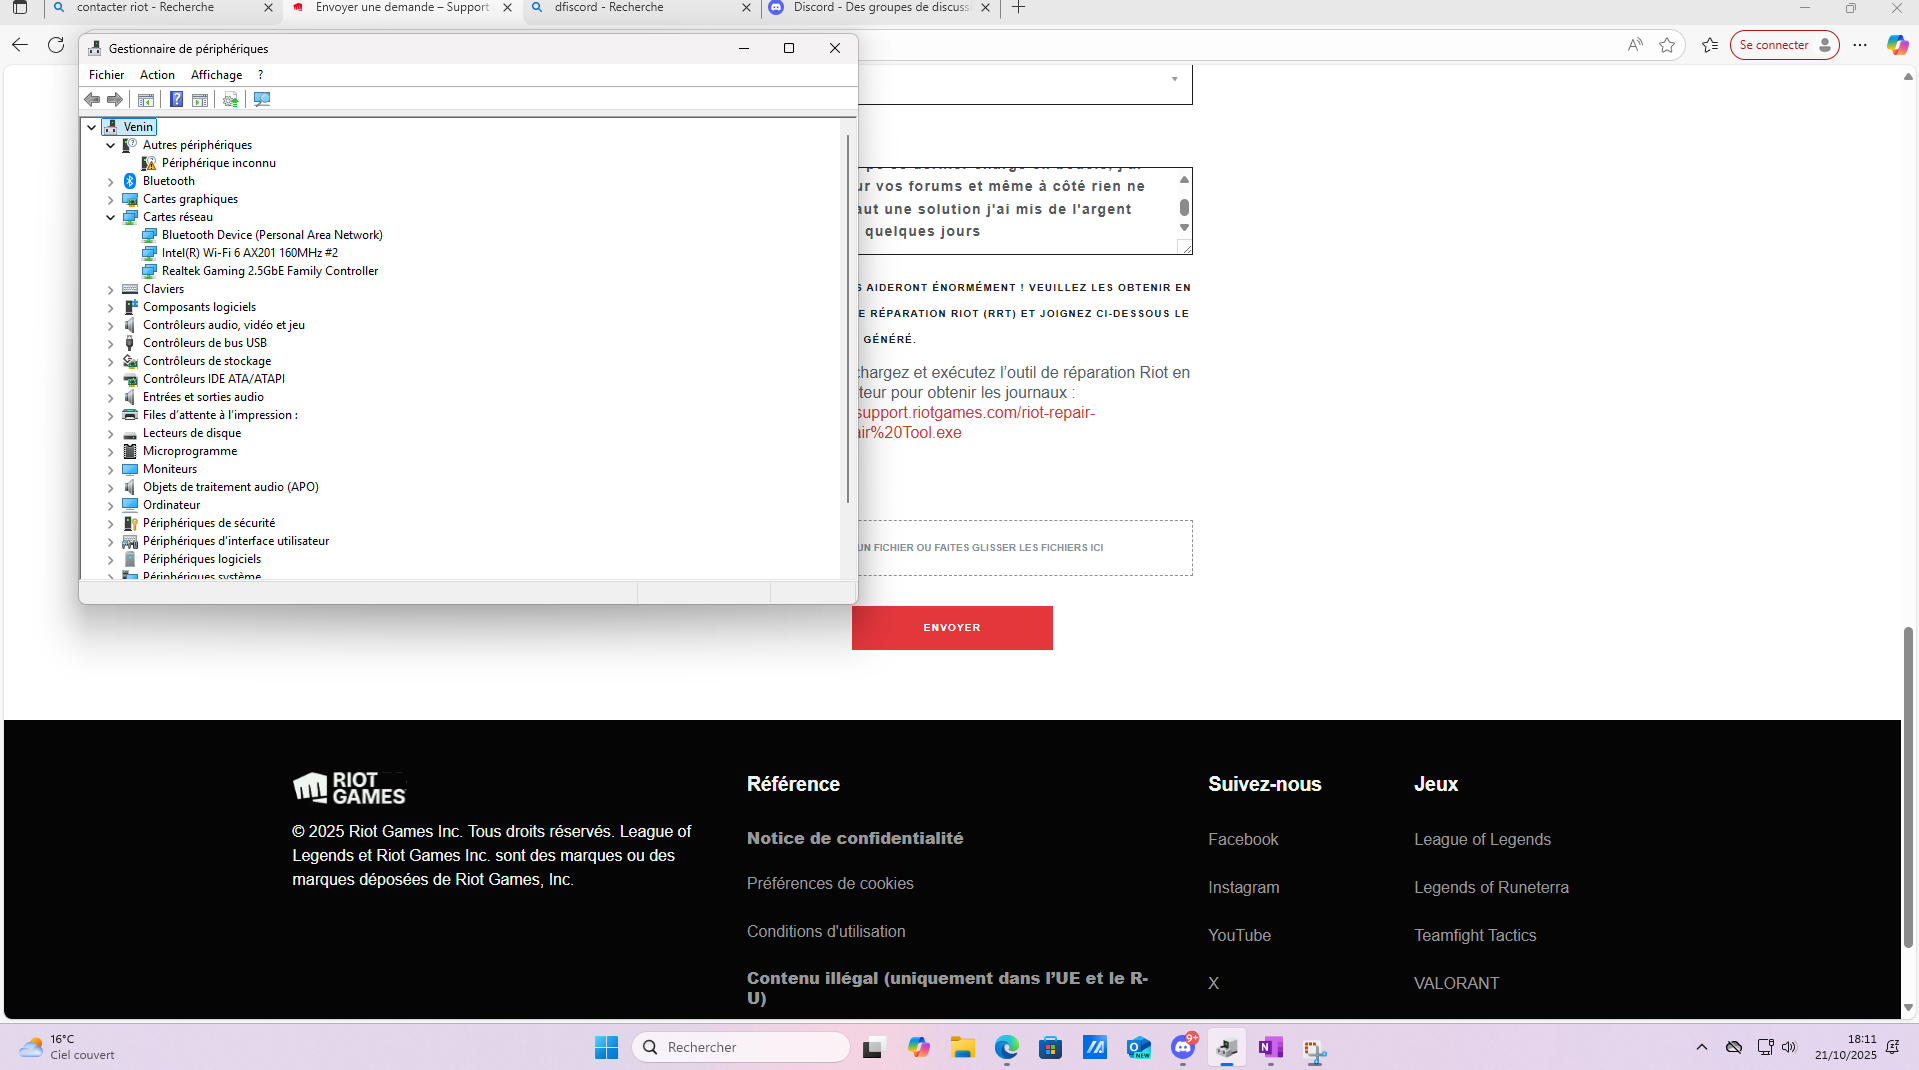Open the VALORANT footer link
The width and height of the screenshot is (1919, 1070).
(1456, 984)
